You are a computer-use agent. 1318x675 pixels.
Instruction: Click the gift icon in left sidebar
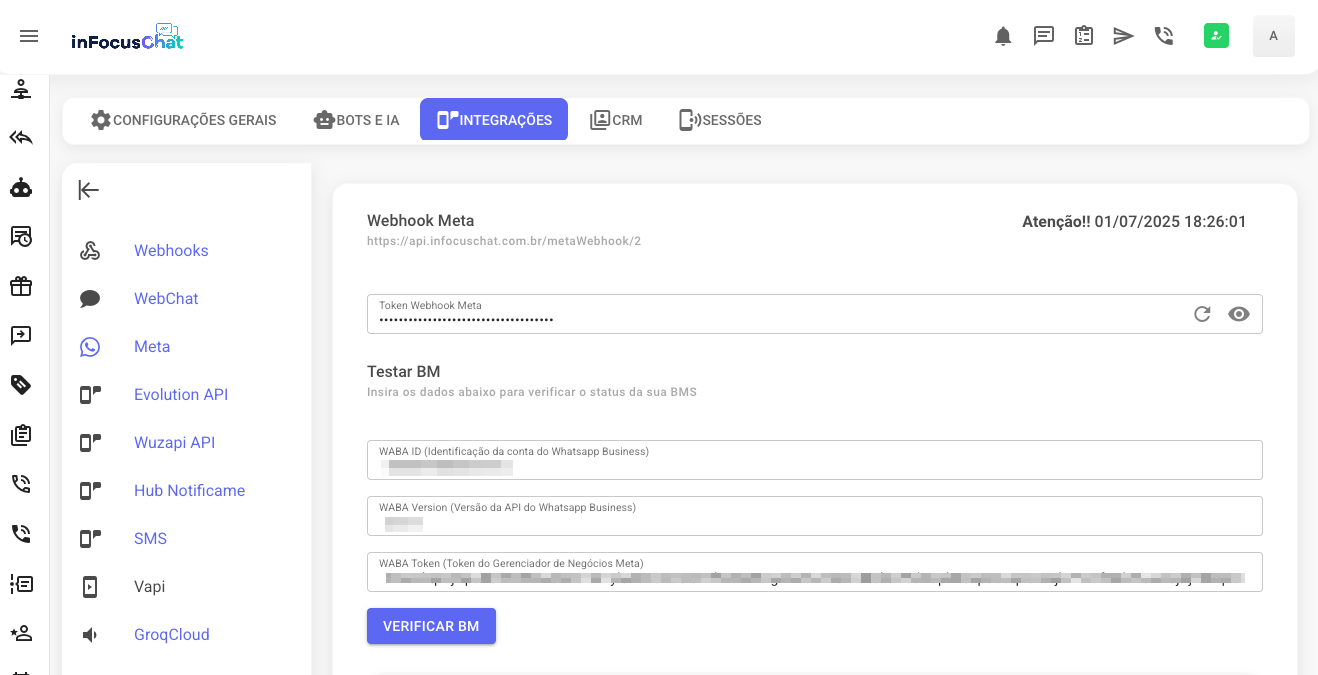[21, 286]
